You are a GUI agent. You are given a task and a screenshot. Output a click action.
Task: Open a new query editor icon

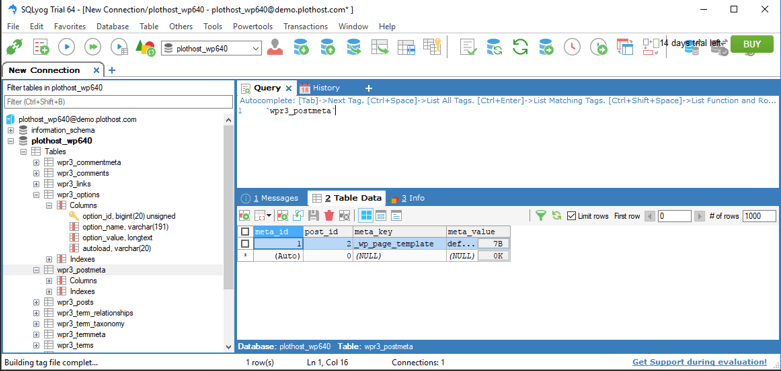(40, 47)
